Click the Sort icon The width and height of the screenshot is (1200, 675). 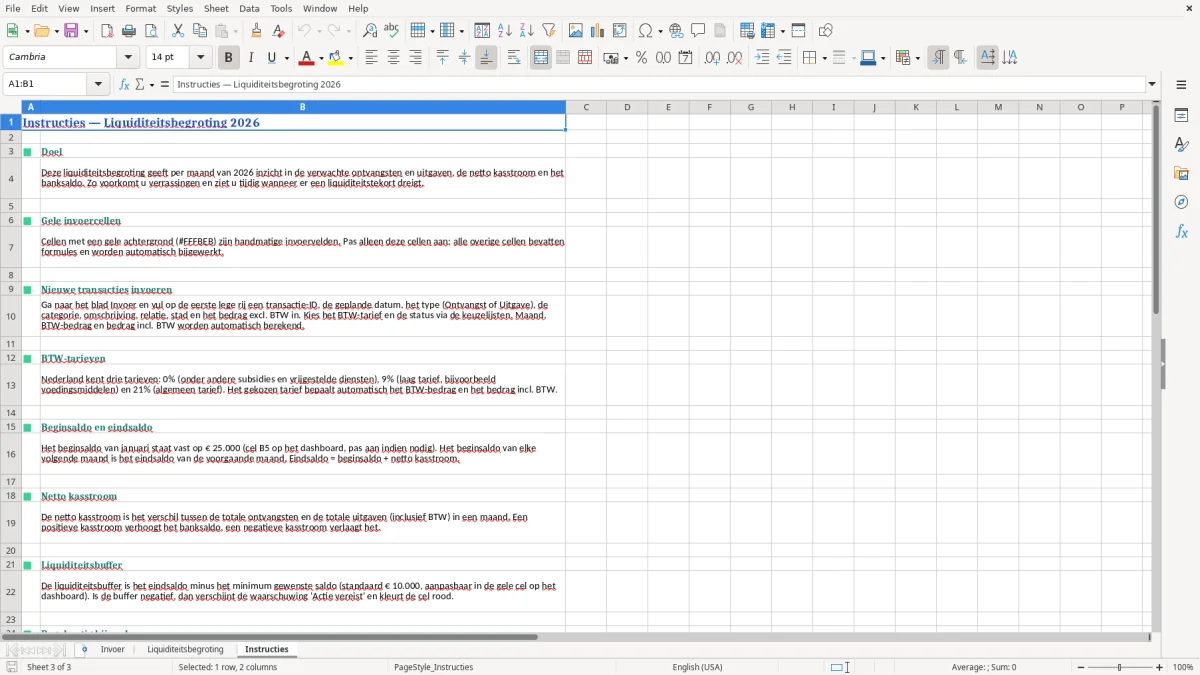click(x=482, y=31)
